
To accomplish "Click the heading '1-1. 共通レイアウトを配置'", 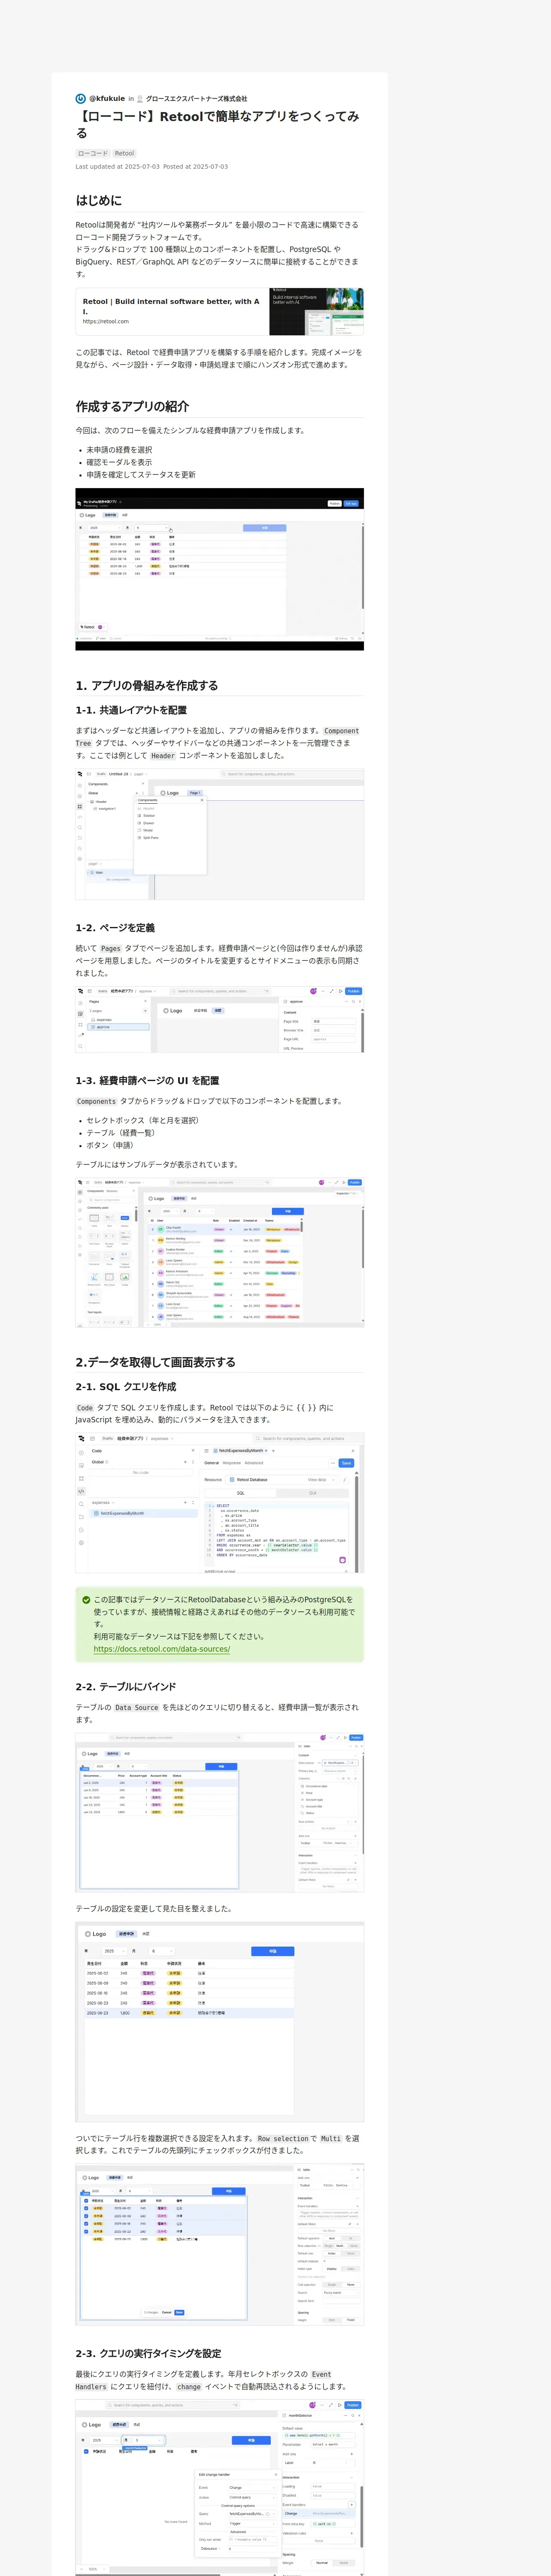I will 131,710.
